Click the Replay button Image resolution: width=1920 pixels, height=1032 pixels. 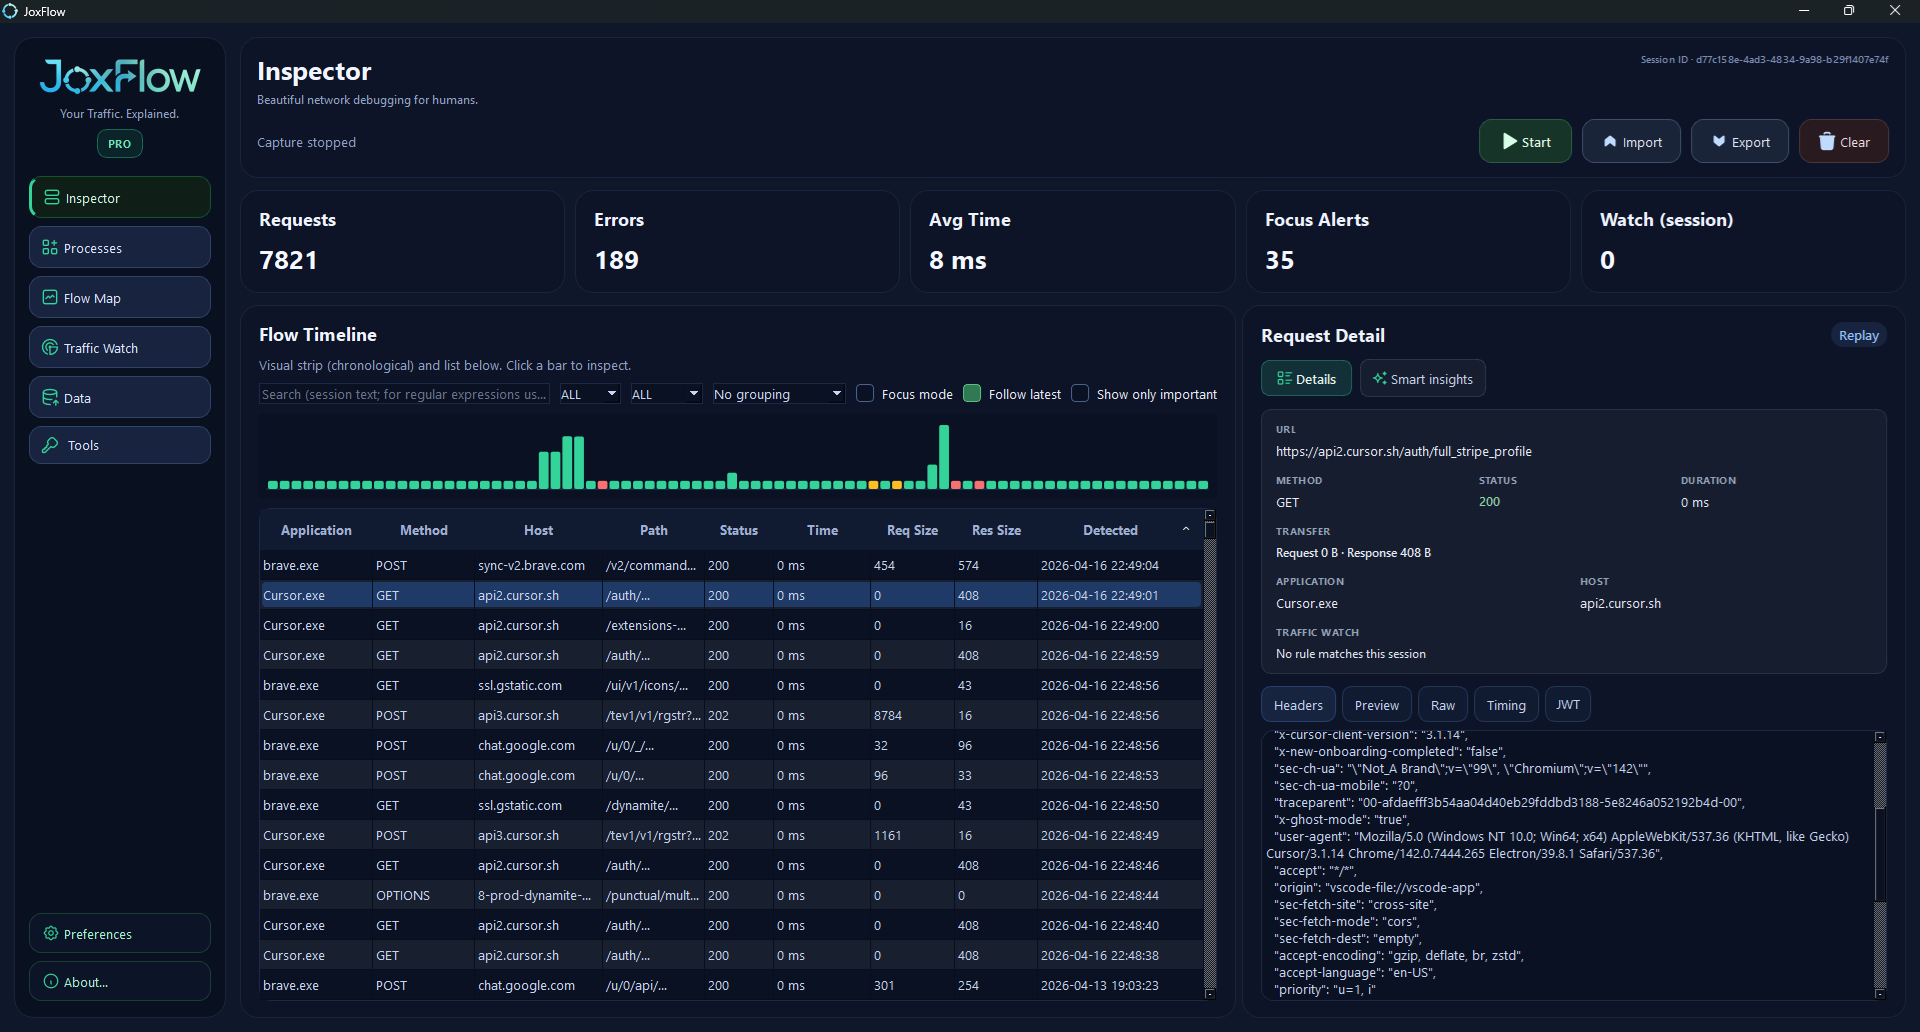pyautogui.click(x=1859, y=335)
